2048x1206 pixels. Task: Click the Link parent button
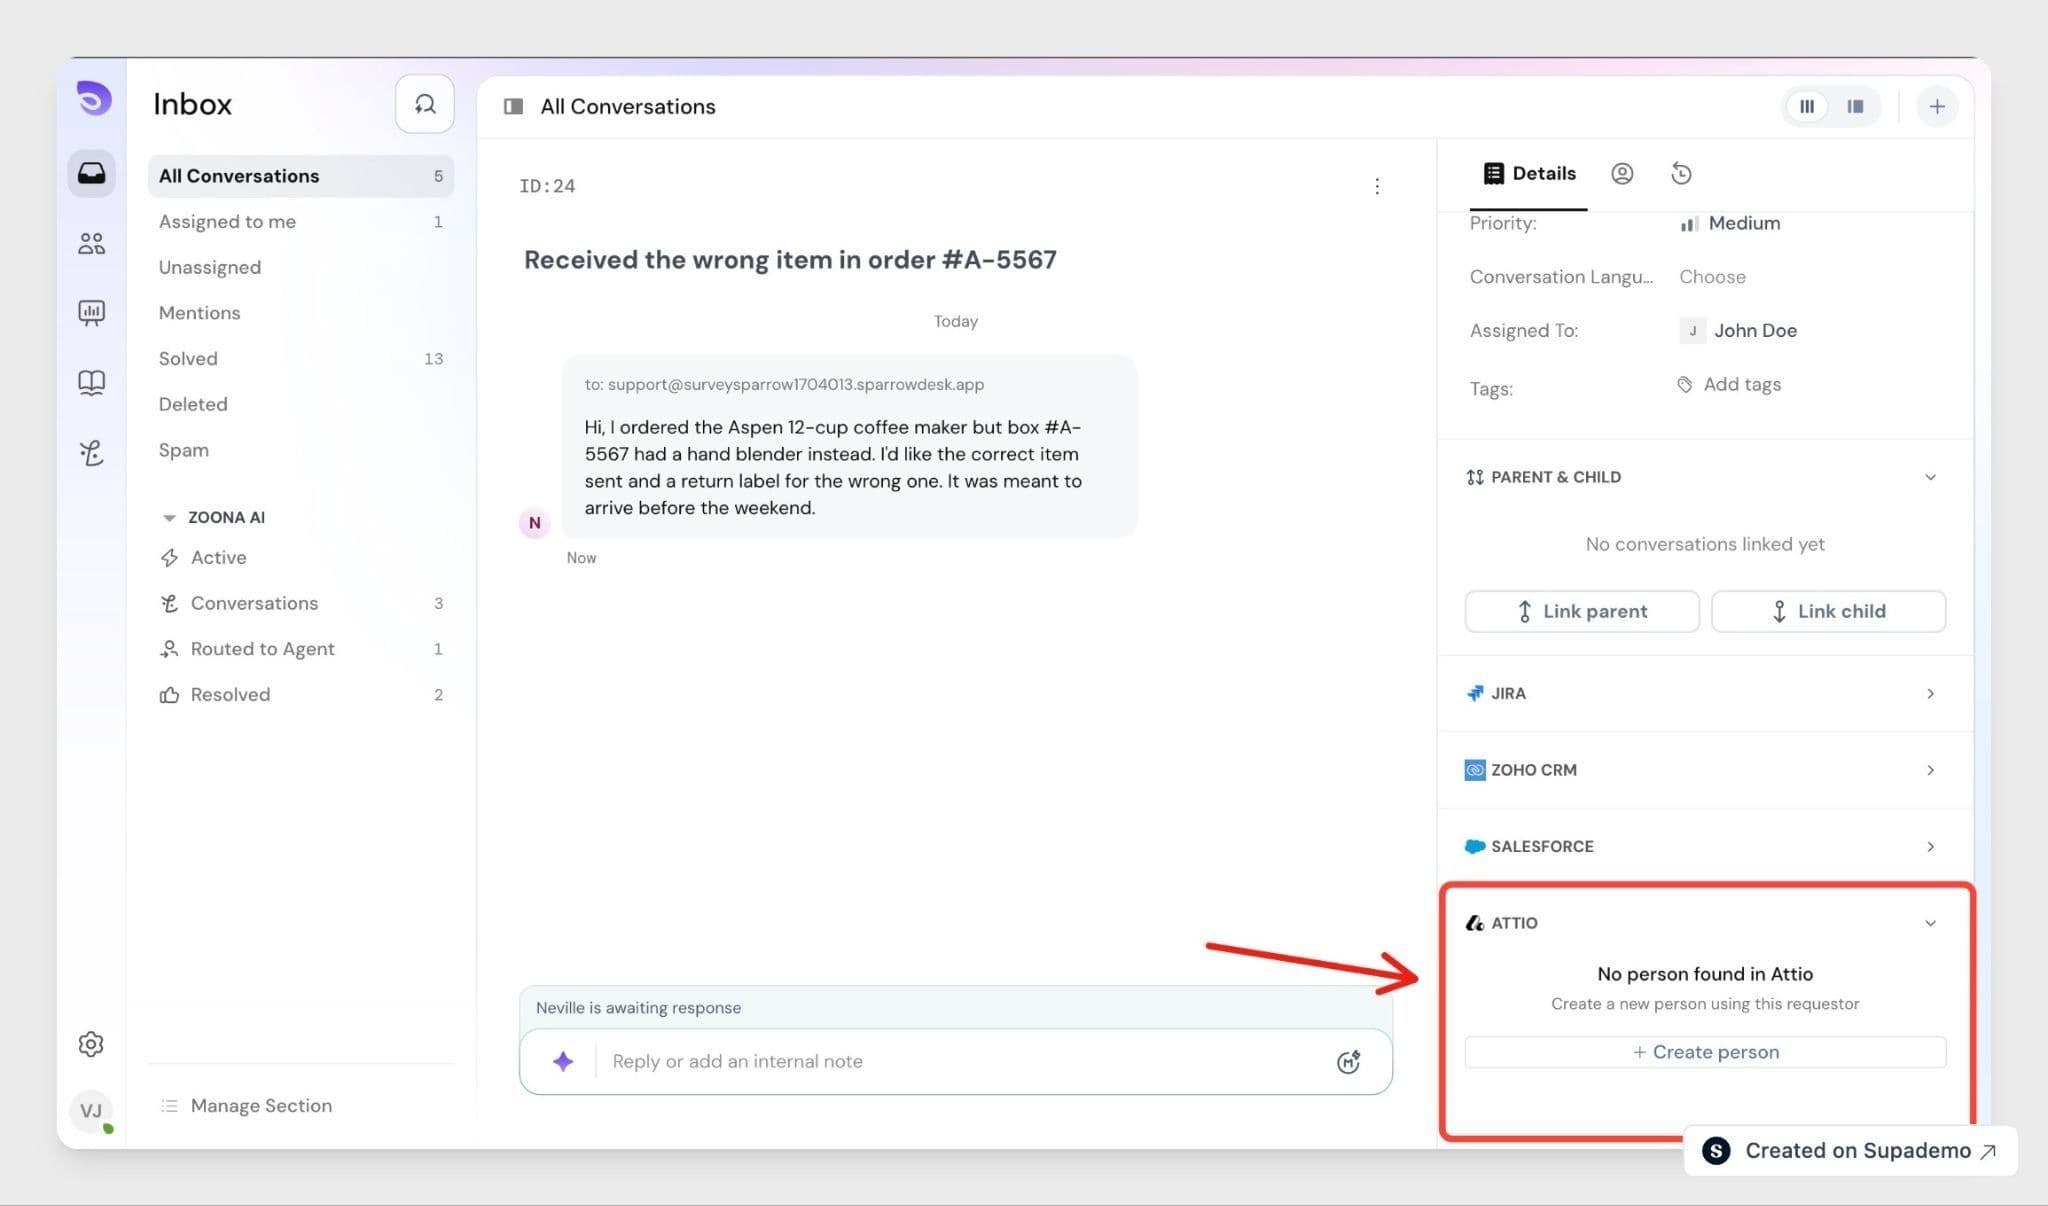pyautogui.click(x=1582, y=611)
